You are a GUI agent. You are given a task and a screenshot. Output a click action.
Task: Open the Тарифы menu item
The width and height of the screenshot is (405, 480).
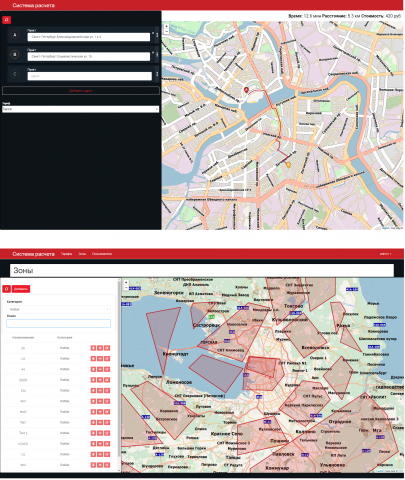tap(66, 254)
